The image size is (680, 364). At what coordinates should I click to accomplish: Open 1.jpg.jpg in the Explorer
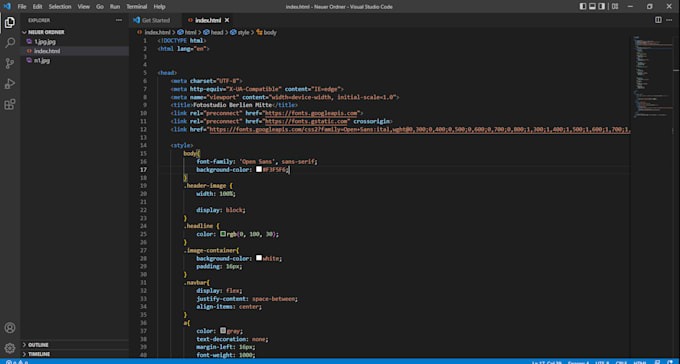point(75,42)
